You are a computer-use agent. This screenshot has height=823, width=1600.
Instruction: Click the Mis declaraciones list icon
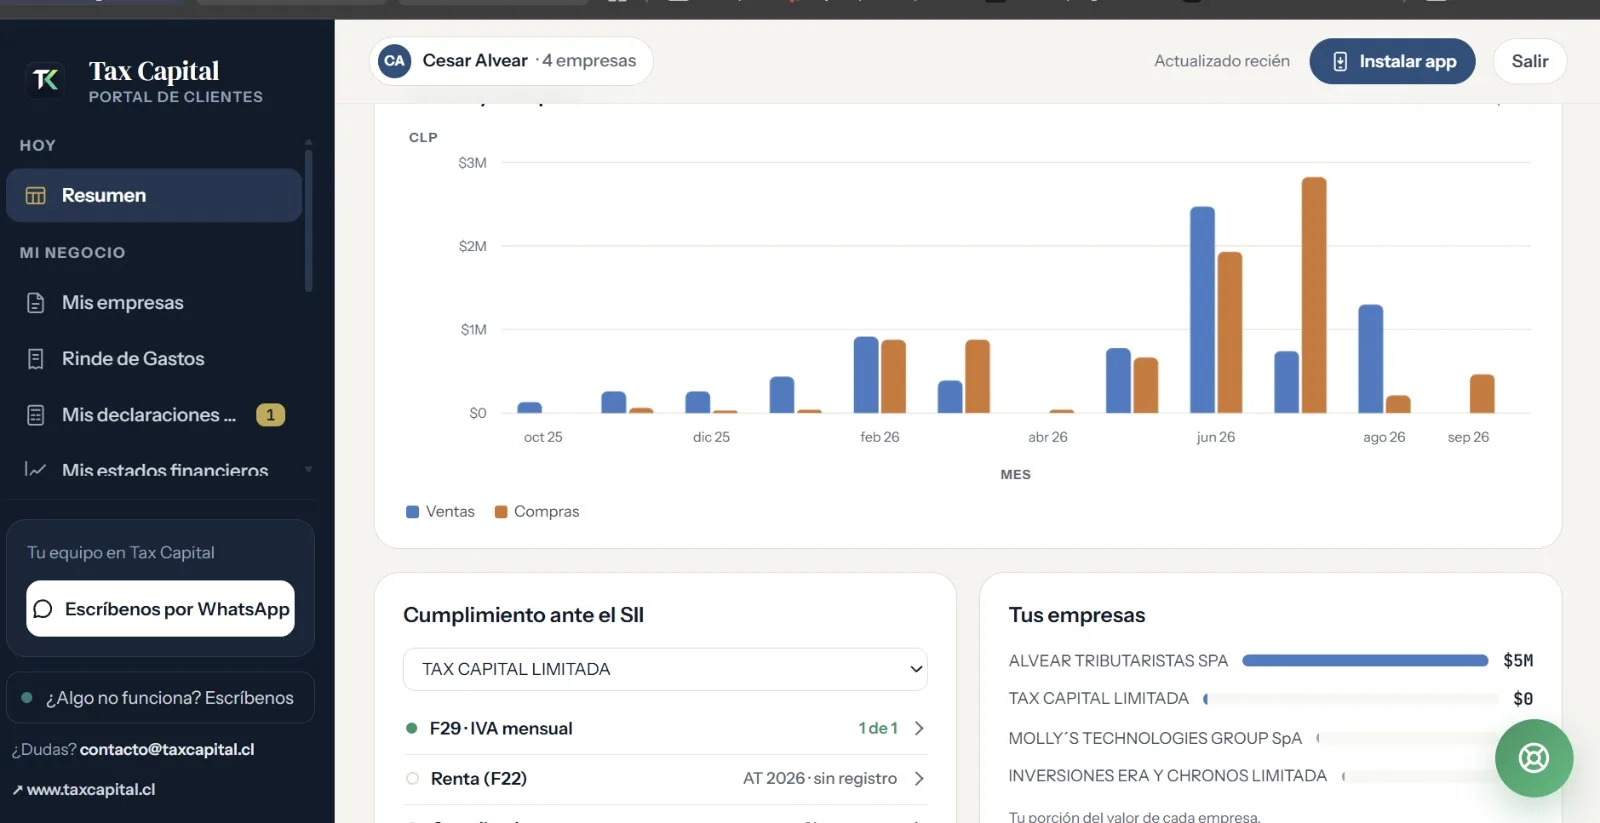(x=36, y=415)
